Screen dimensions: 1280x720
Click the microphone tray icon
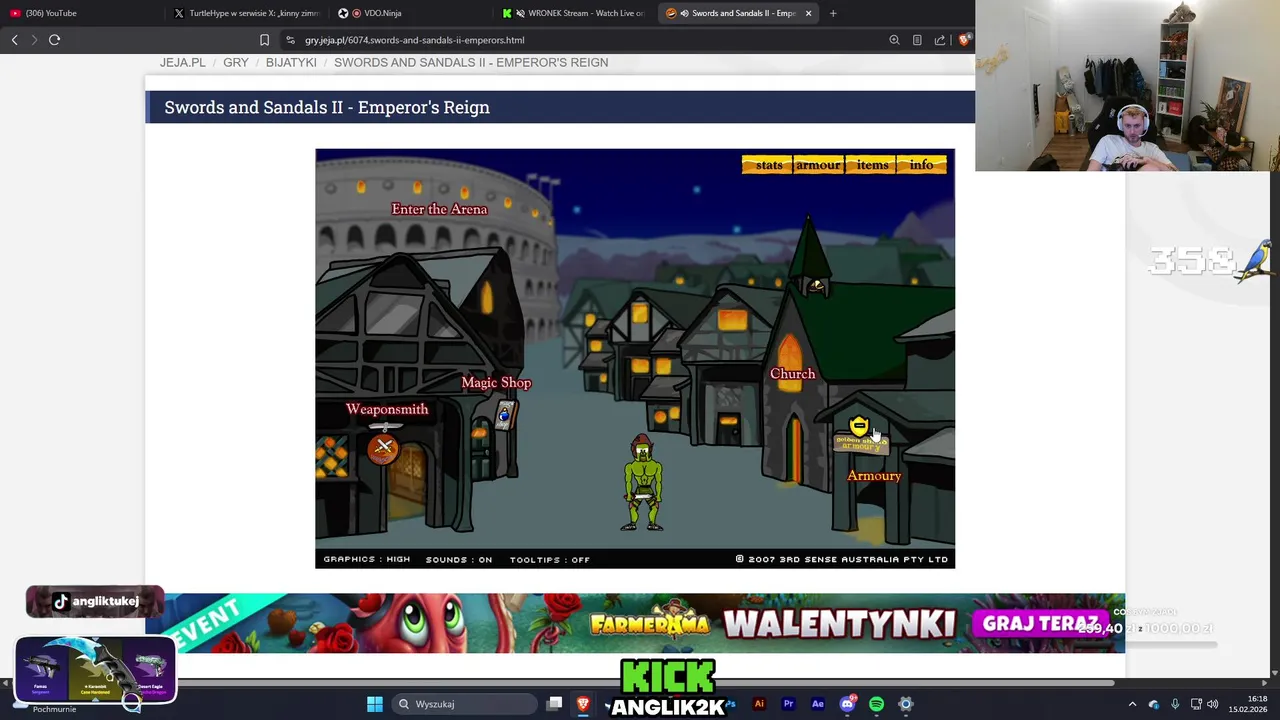point(1175,704)
